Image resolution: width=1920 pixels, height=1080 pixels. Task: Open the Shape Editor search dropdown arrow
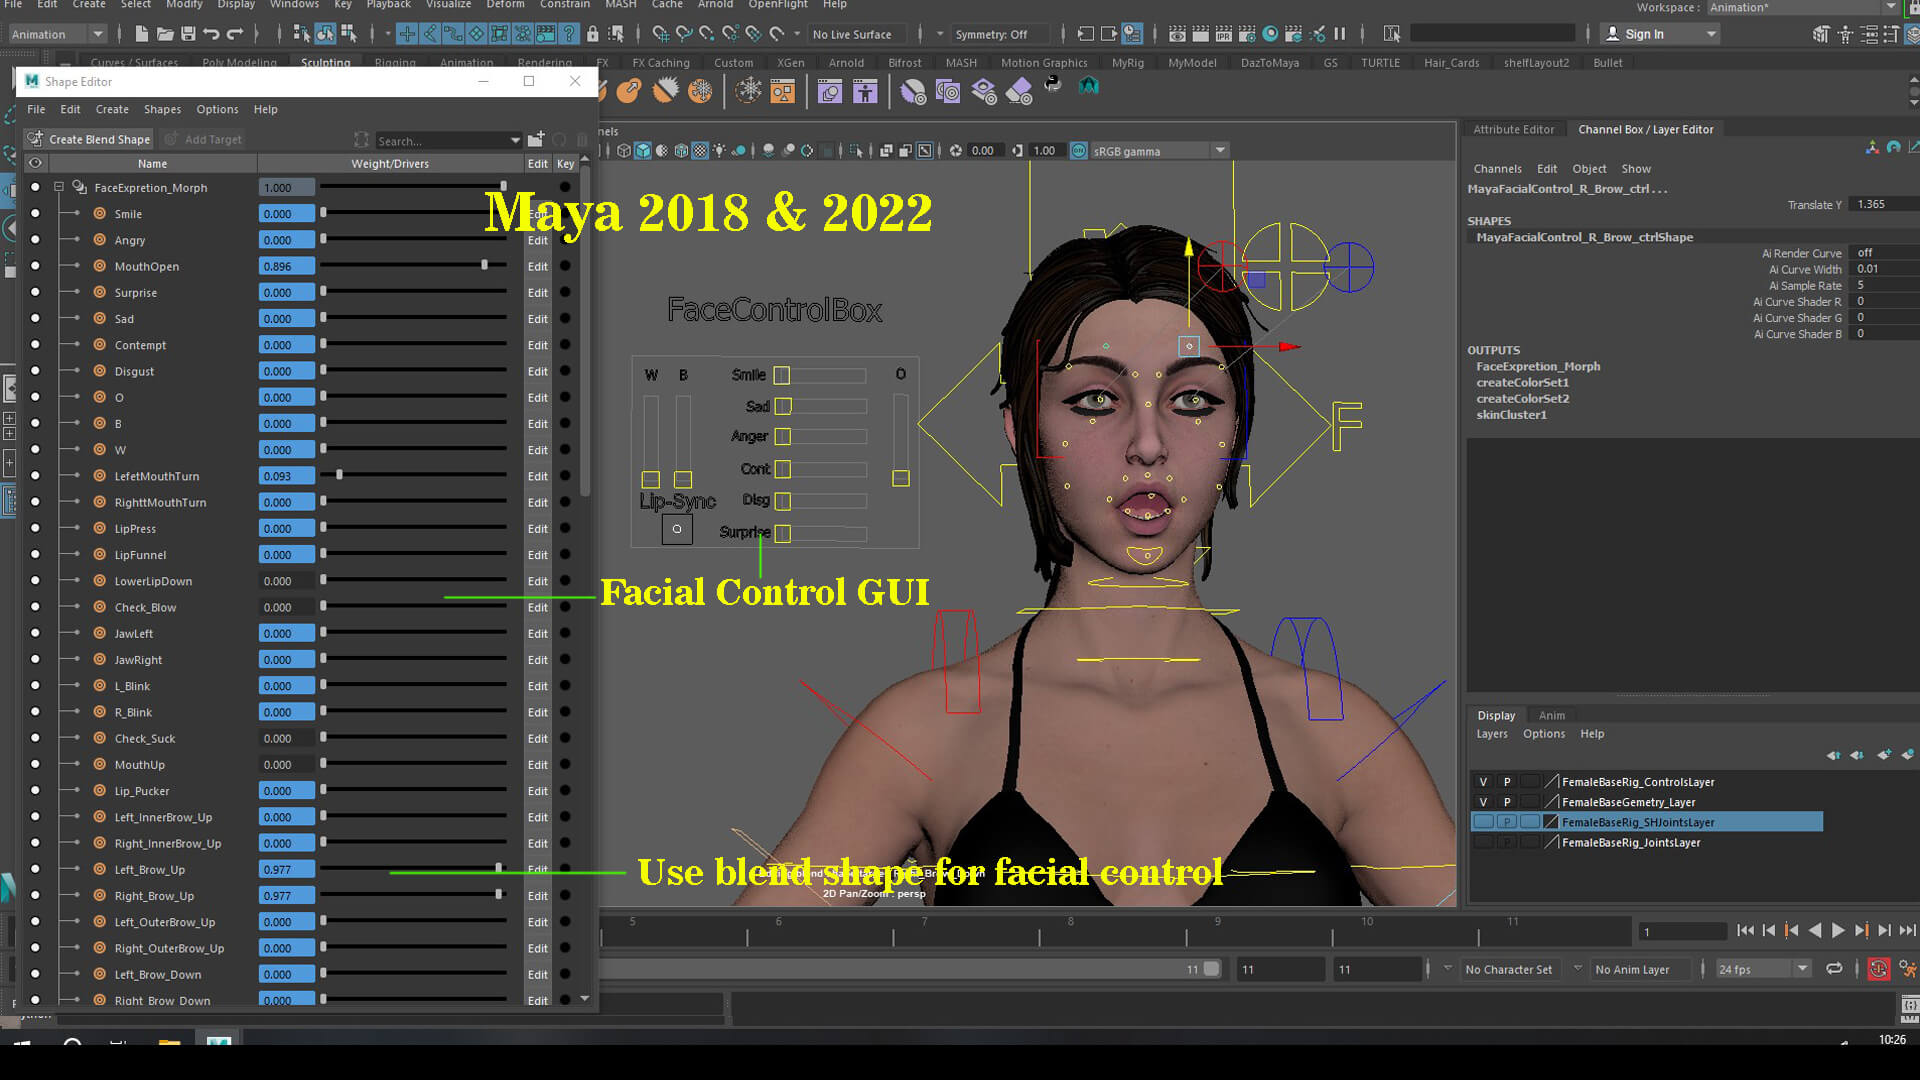(x=515, y=140)
